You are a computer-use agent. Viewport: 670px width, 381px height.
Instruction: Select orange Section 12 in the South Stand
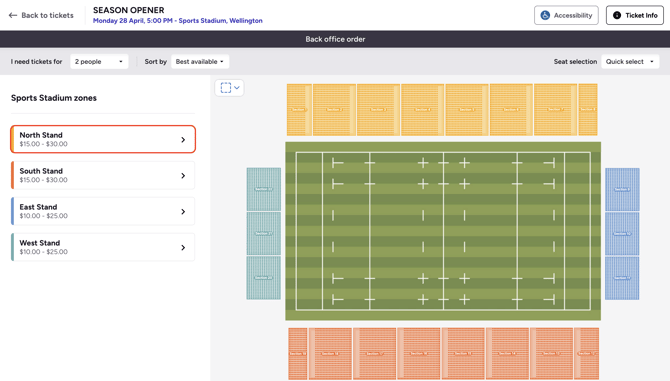click(587, 354)
